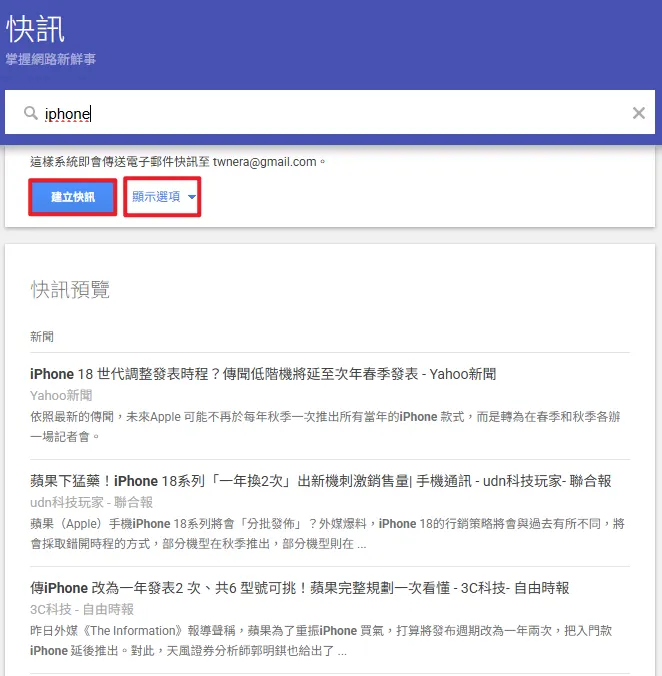Screen dimensions: 662x676
Task: Click the 3C科技 - 自由時報 source label
Action: [x=82, y=609]
